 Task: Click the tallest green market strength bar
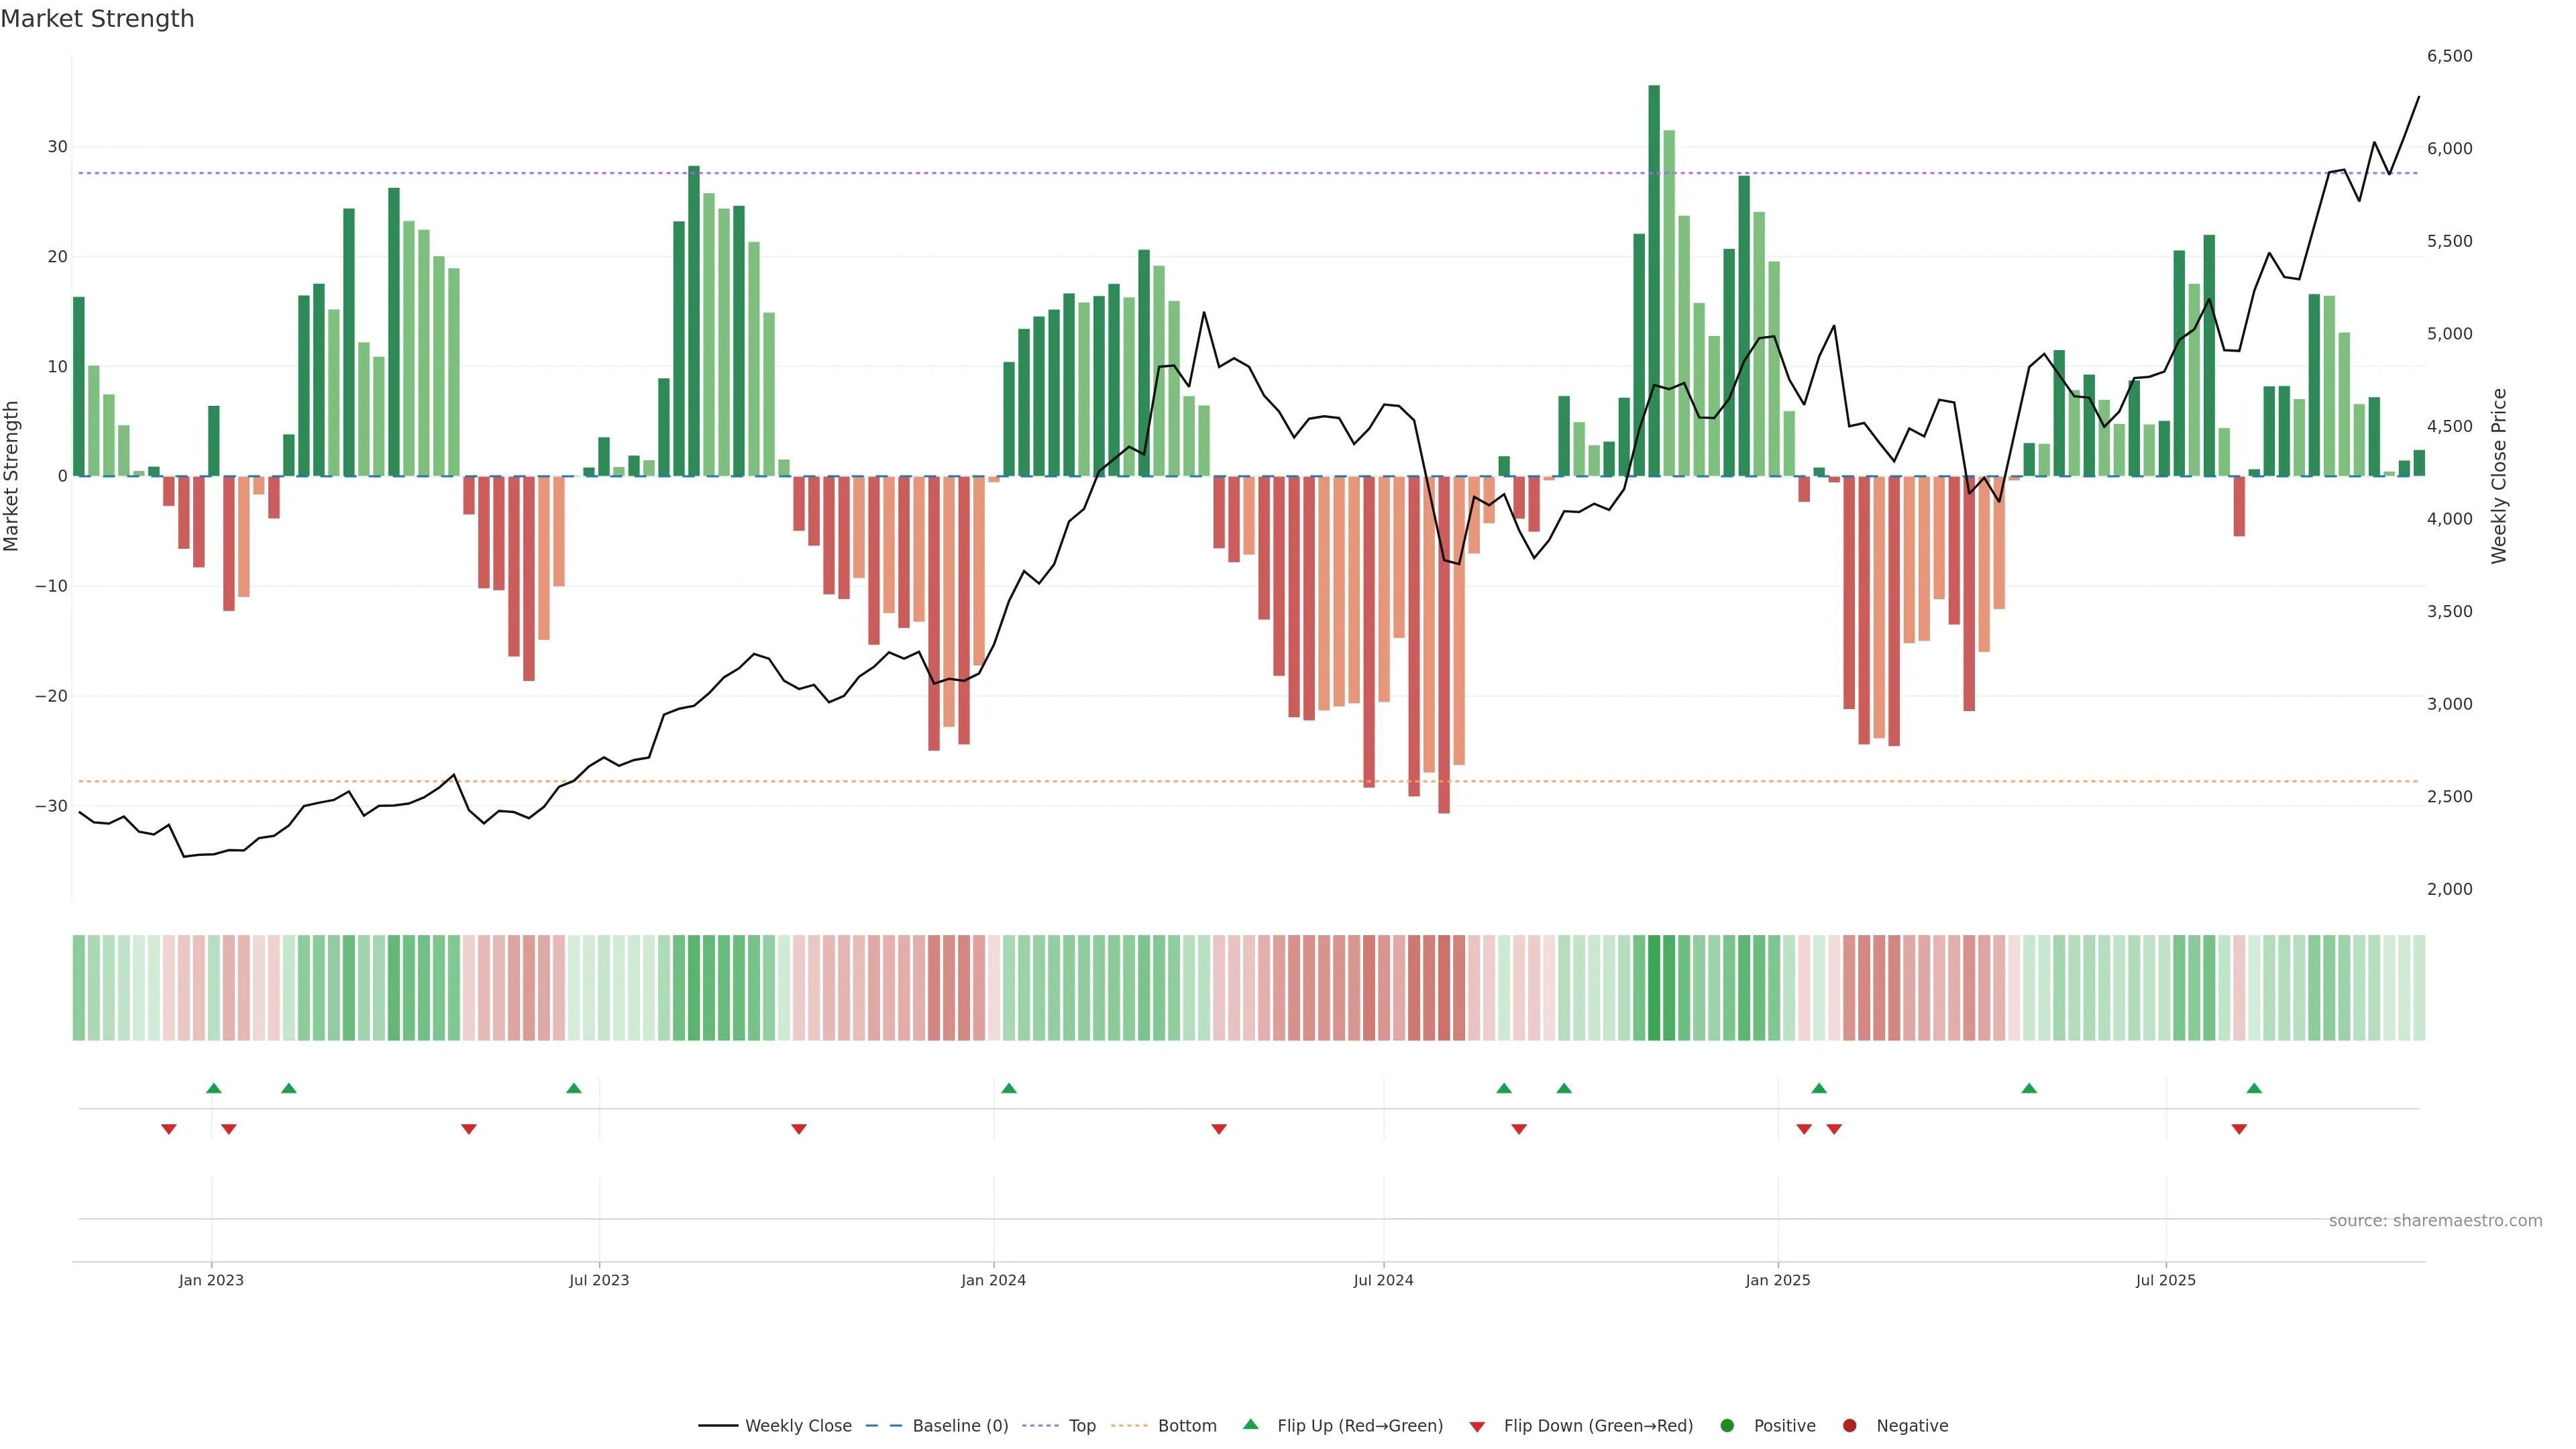pos(1654,280)
